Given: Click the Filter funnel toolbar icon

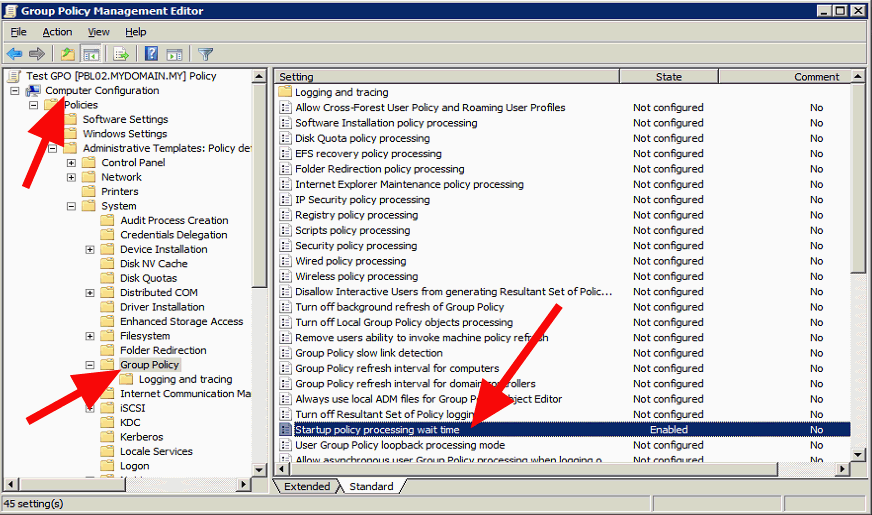Looking at the screenshot, I should point(205,54).
